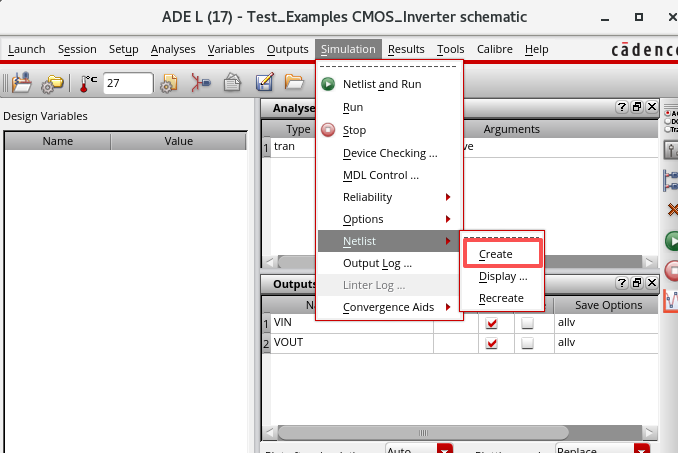678x453 pixels.
Task: Click the orange X delete side icon
Action: pyautogui.click(x=672, y=210)
